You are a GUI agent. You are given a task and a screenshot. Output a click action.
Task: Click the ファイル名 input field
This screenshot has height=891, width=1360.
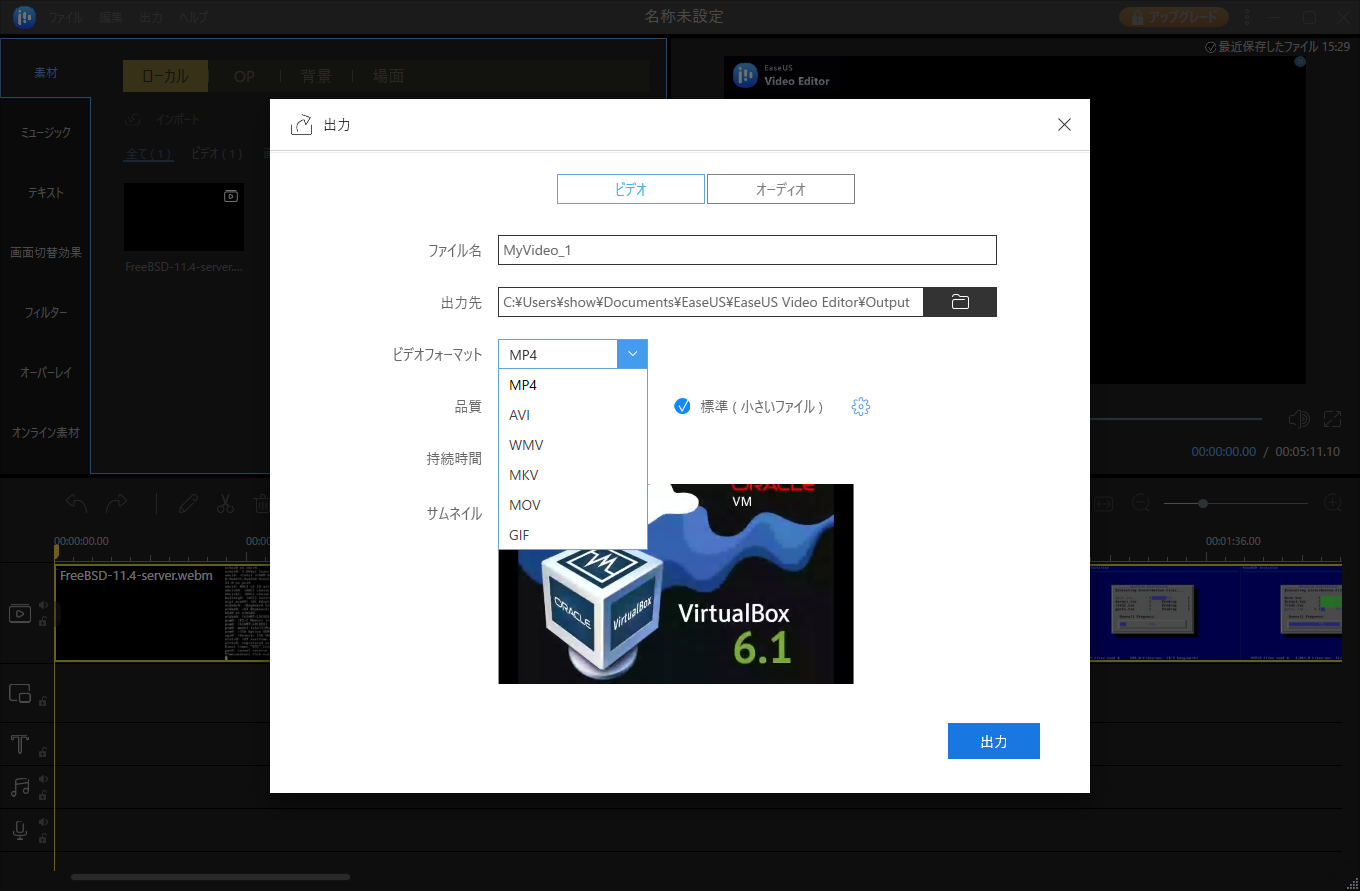tap(747, 250)
